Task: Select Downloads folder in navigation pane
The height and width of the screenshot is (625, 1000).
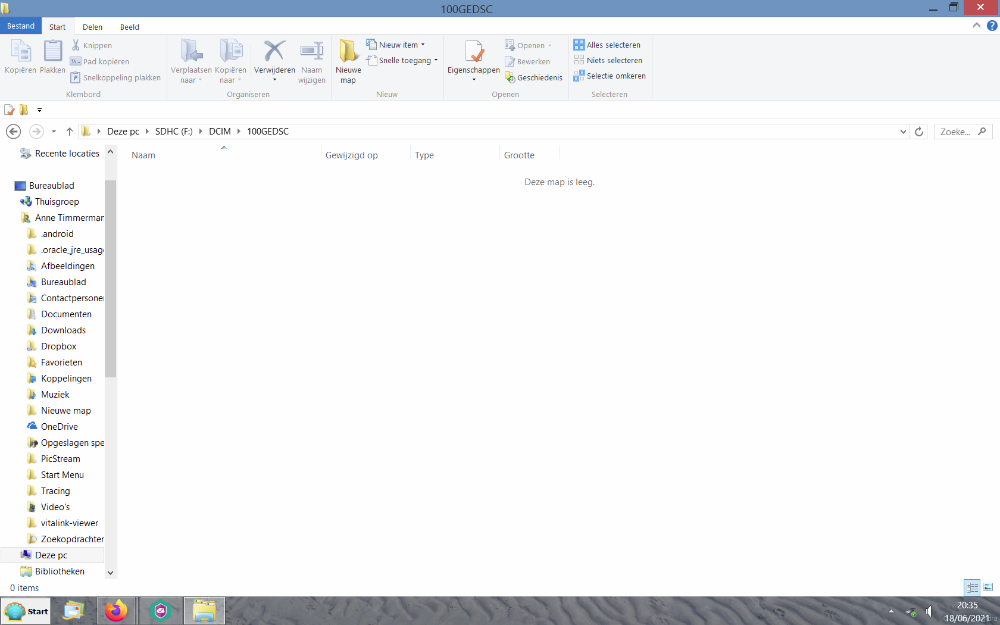Action: pyautogui.click(x=63, y=330)
